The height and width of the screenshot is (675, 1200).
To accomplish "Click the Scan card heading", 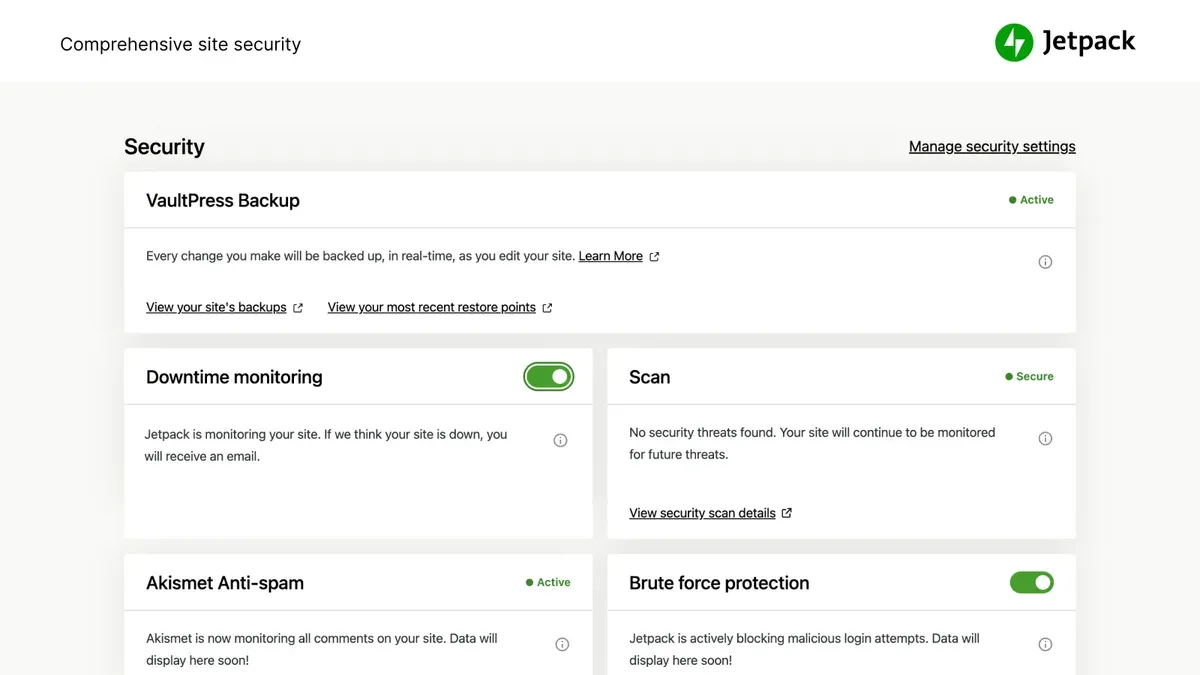I will tap(649, 377).
